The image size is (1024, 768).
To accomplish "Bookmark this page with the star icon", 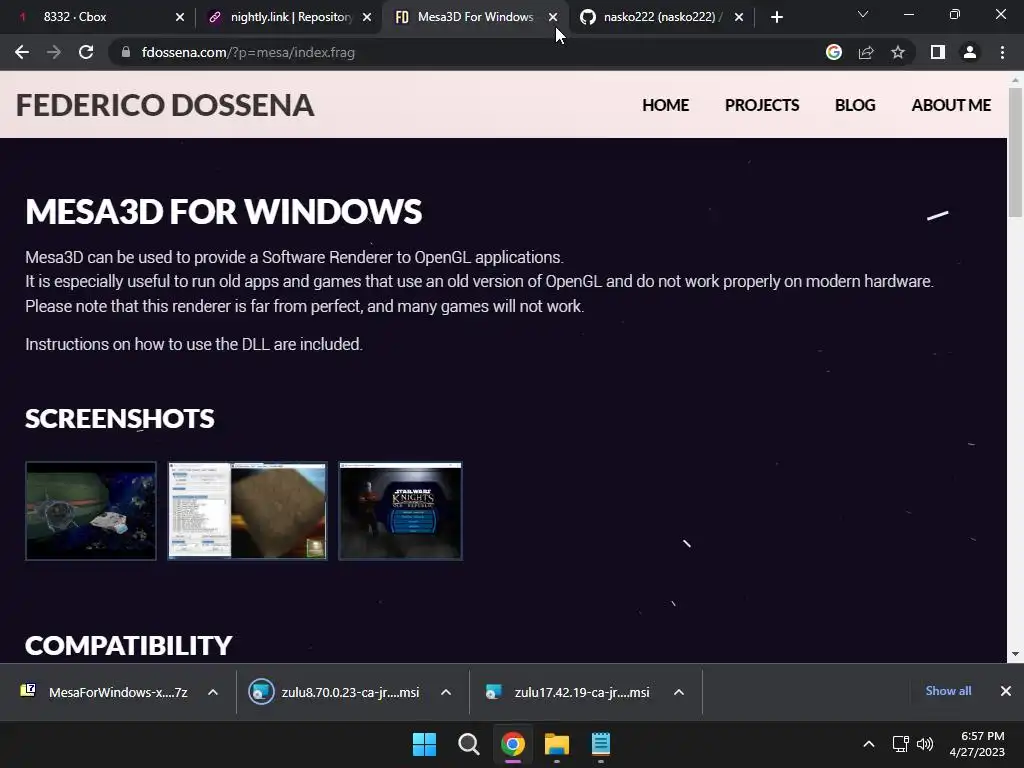I will tap(898, 52).
